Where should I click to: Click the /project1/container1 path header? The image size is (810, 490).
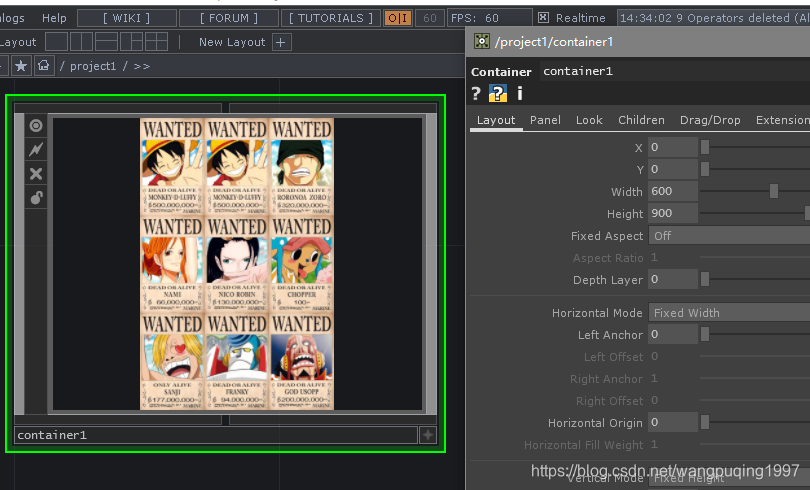554,42
